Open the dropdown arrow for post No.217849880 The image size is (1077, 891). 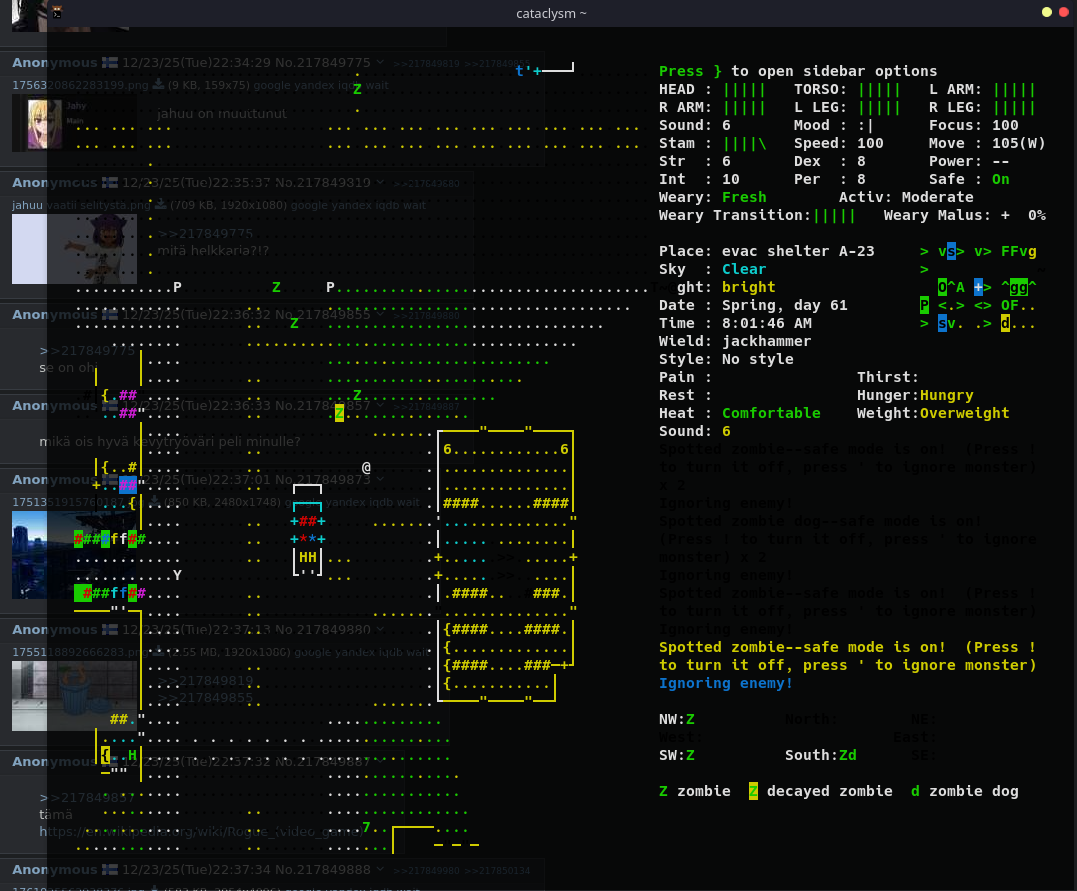click(380, 629)
